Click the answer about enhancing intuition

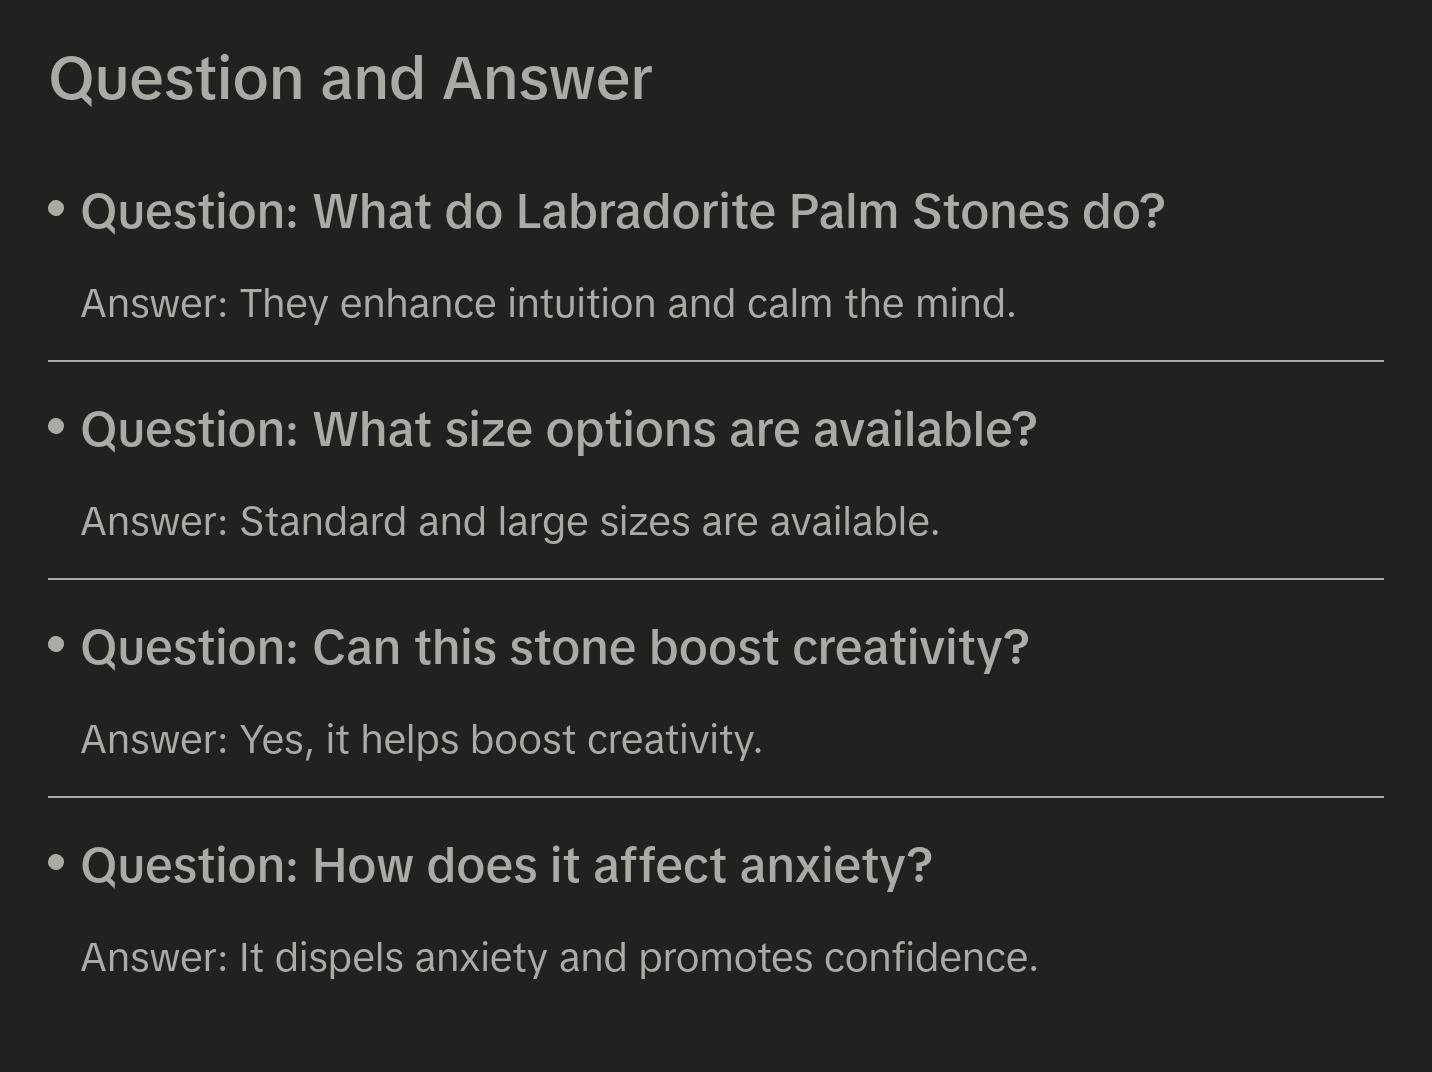point(548,304)
